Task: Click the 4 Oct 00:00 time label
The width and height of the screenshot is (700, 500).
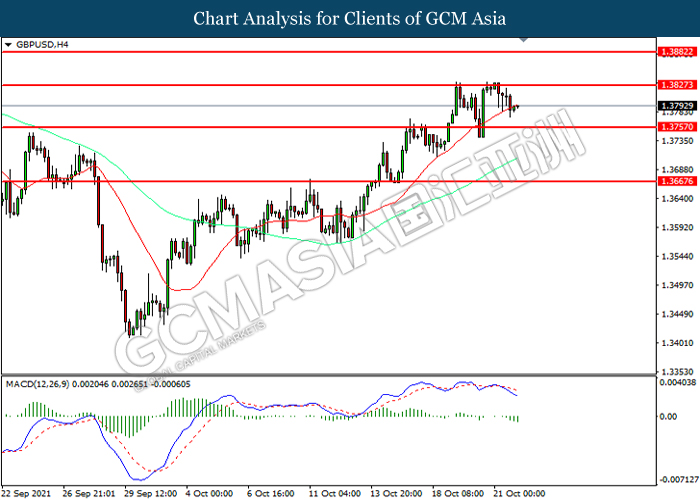Action: pyautogui.click(x=209, y=494)
